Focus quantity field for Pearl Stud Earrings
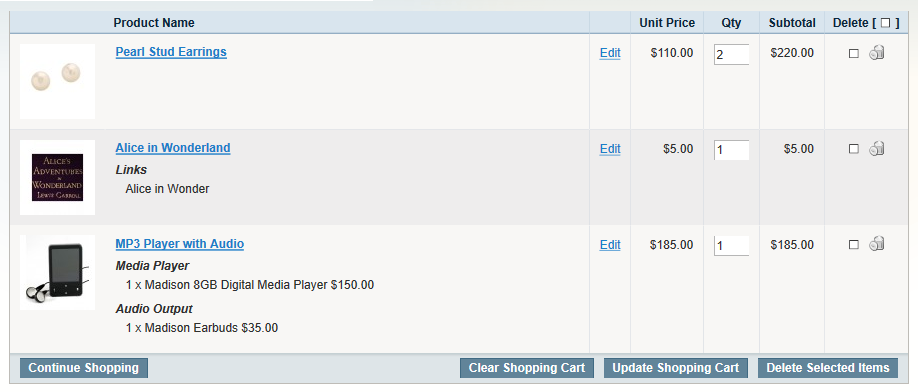This screenshot has height=392, width=918. [731, 54]
